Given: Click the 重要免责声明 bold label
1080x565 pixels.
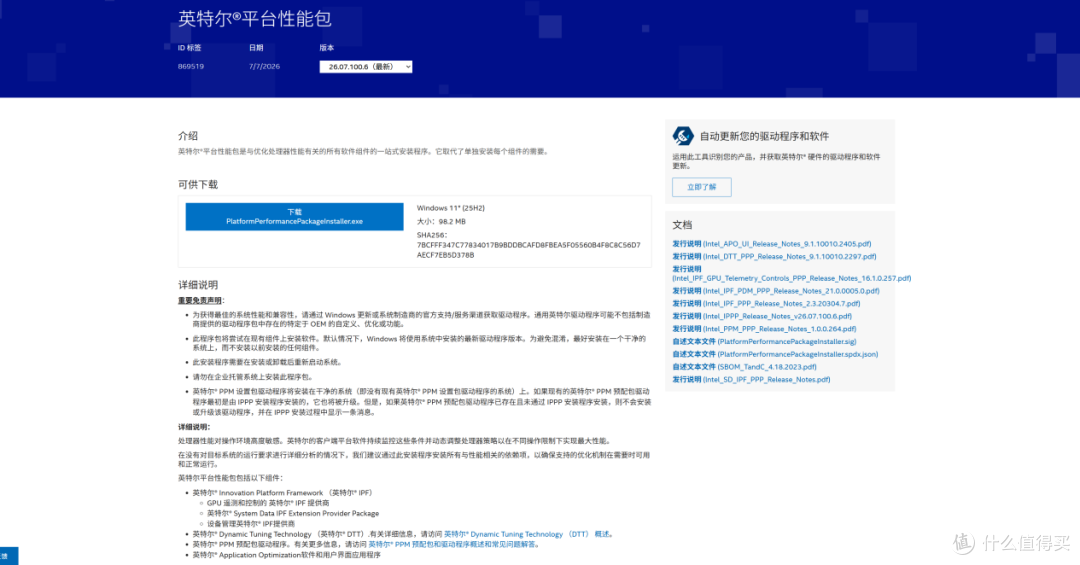Looking at the screenshot, I should point(200,300).
